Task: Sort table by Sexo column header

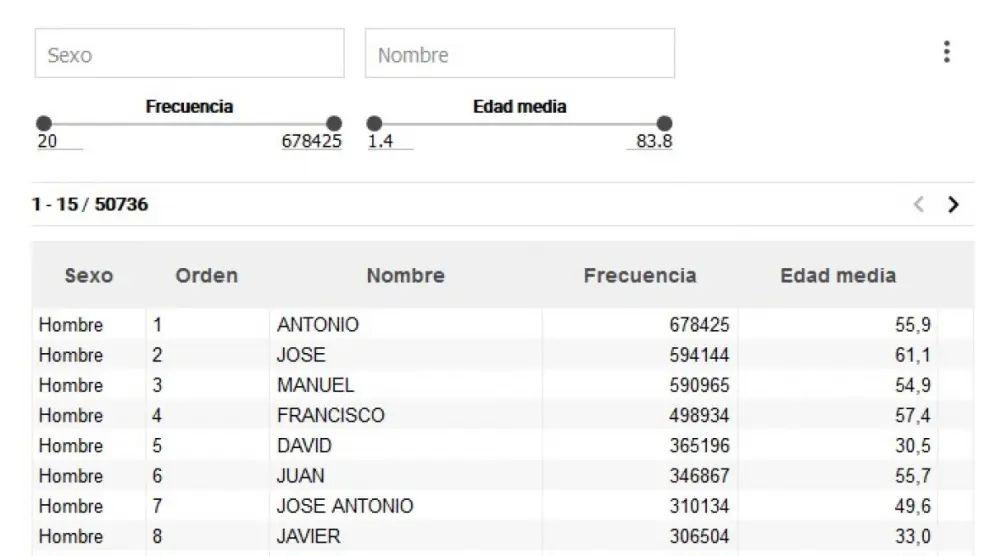Action: click(89, 276)
